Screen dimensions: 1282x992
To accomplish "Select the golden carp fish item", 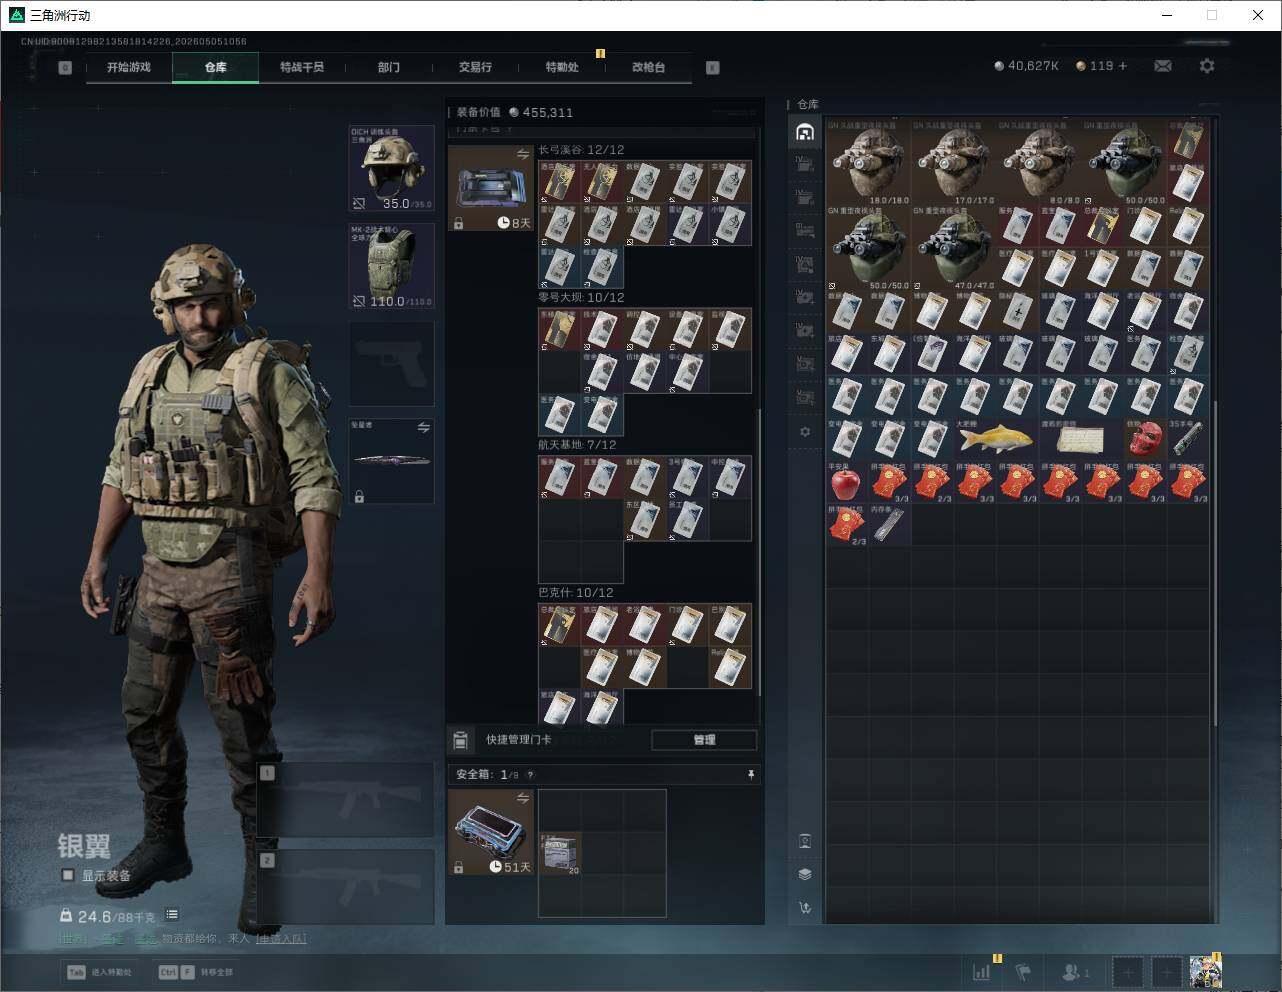I will coord(996,438).
